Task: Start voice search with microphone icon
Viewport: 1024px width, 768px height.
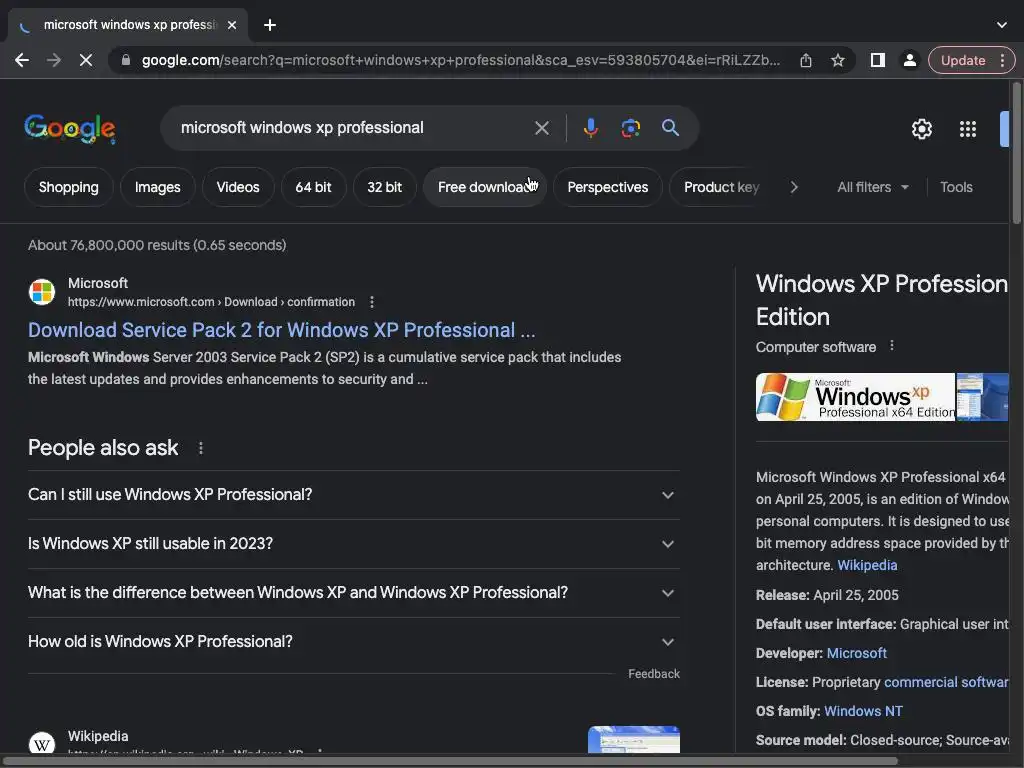Action: tap(590, 128)
